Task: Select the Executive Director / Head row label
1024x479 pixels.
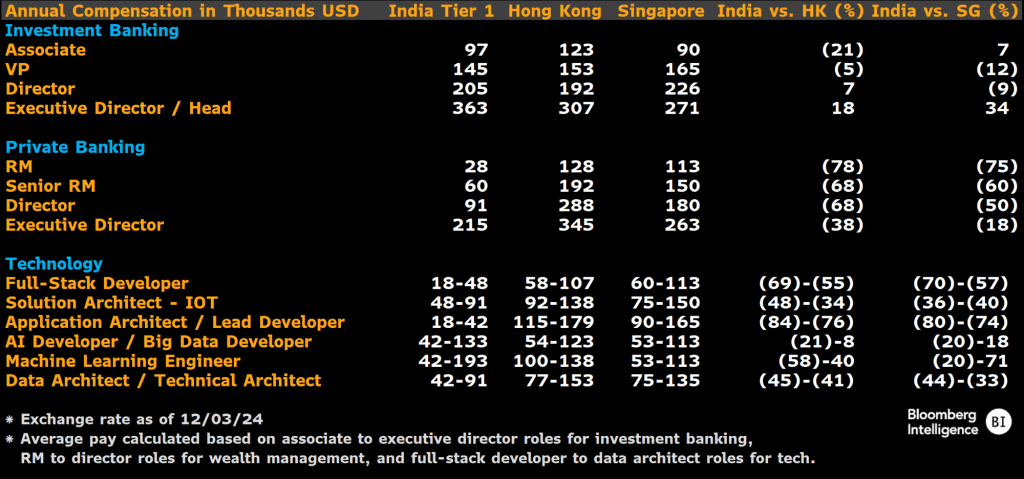Action: point(119,108)
